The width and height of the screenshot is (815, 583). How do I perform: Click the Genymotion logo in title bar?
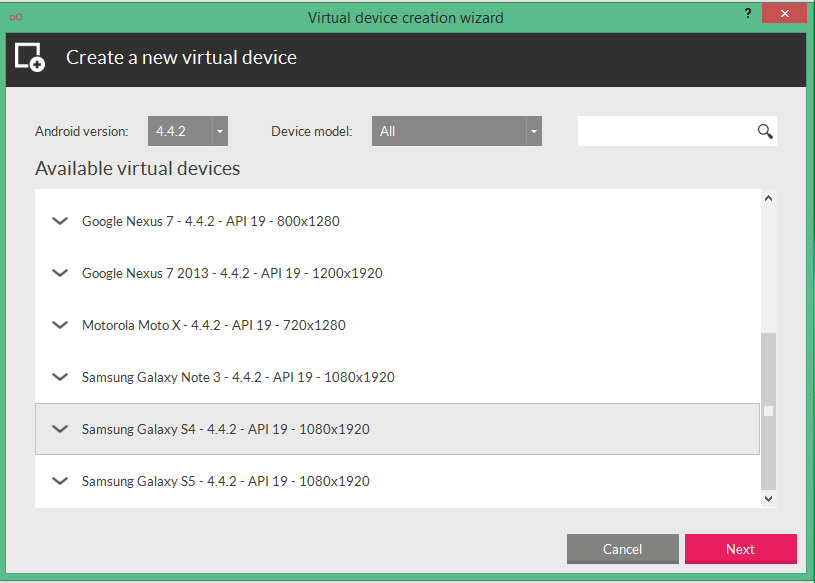click(x=16, y=17)
